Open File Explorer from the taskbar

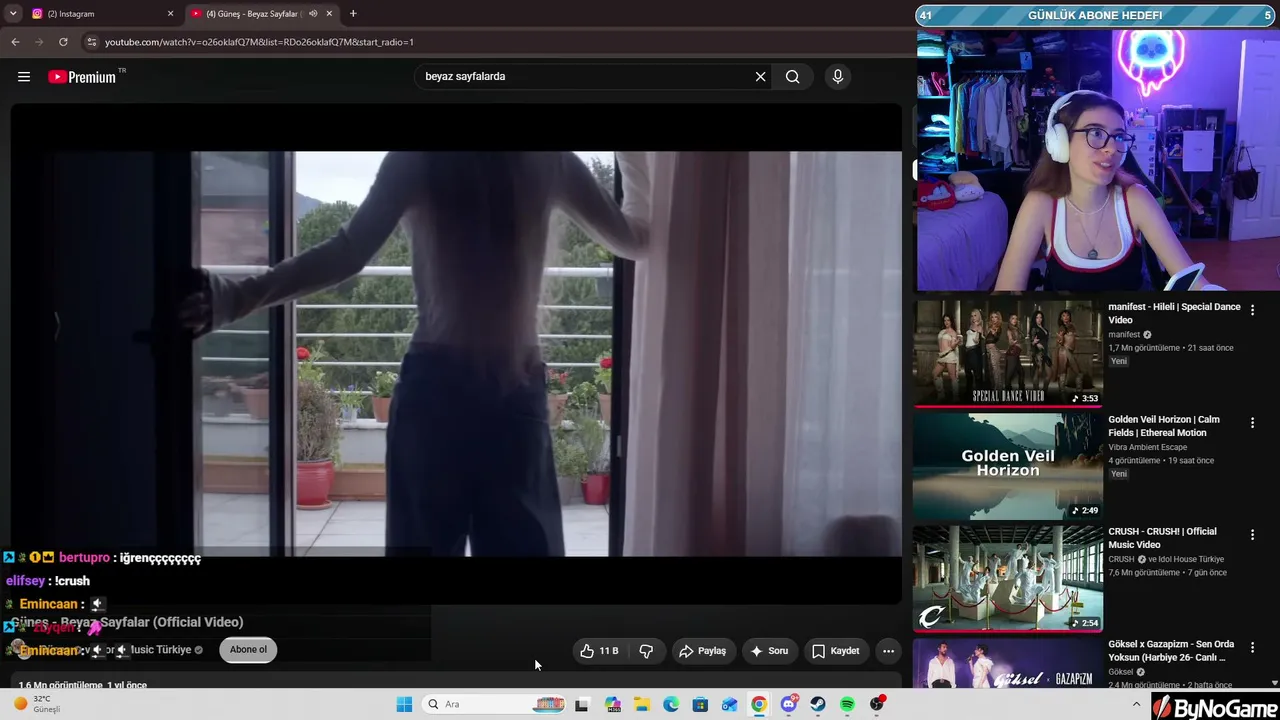642,704
